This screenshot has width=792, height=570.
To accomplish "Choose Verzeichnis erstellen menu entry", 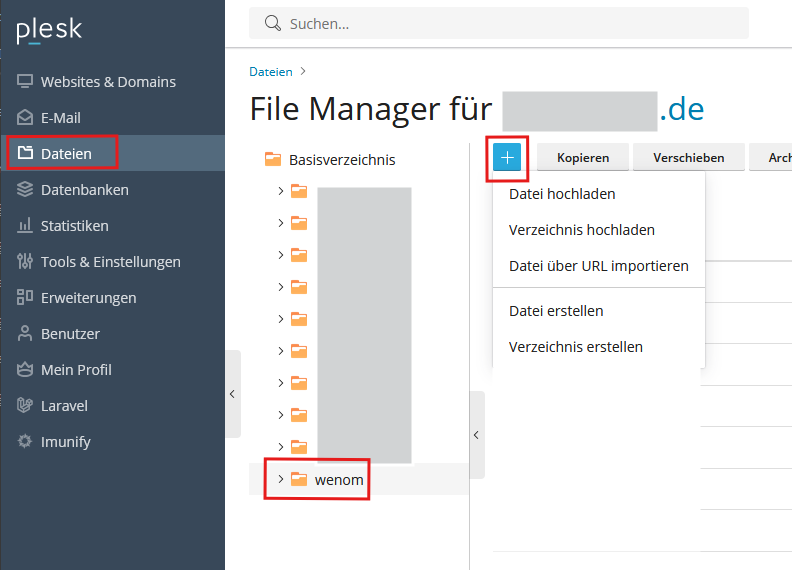I will tap(575, 347).
